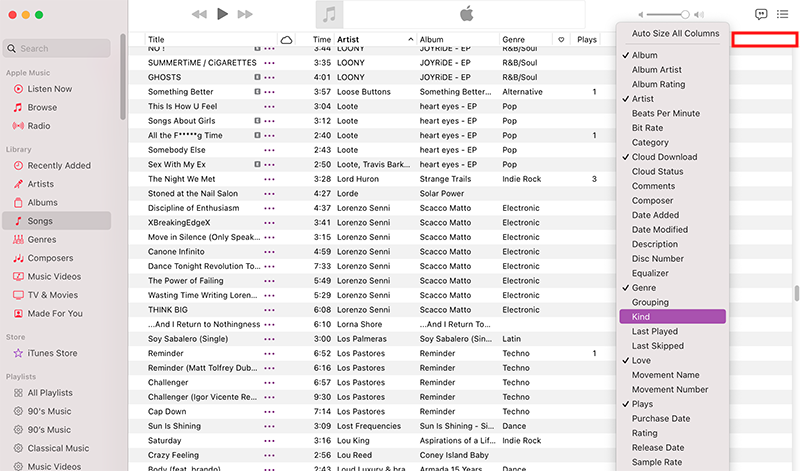The image size is (800, 471).
Task: Uncheck Genre column in menu
Action: 672,287
